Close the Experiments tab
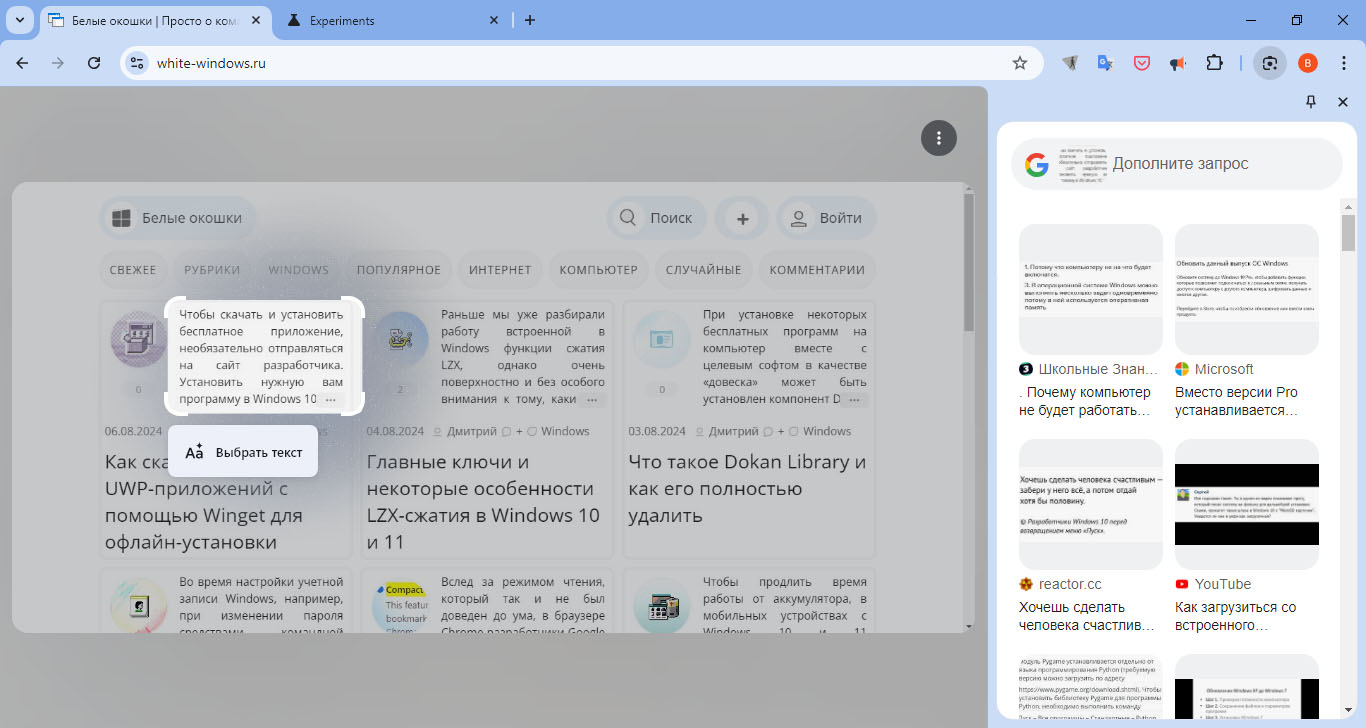 pyautogui.click(x=494, y=20)
